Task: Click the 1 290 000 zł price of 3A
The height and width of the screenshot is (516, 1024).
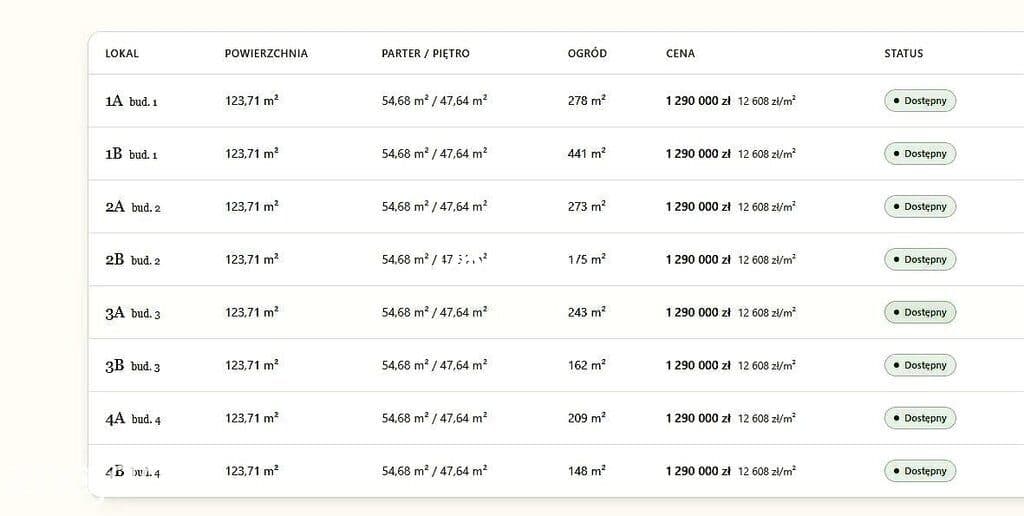Action: pos(698,313)
